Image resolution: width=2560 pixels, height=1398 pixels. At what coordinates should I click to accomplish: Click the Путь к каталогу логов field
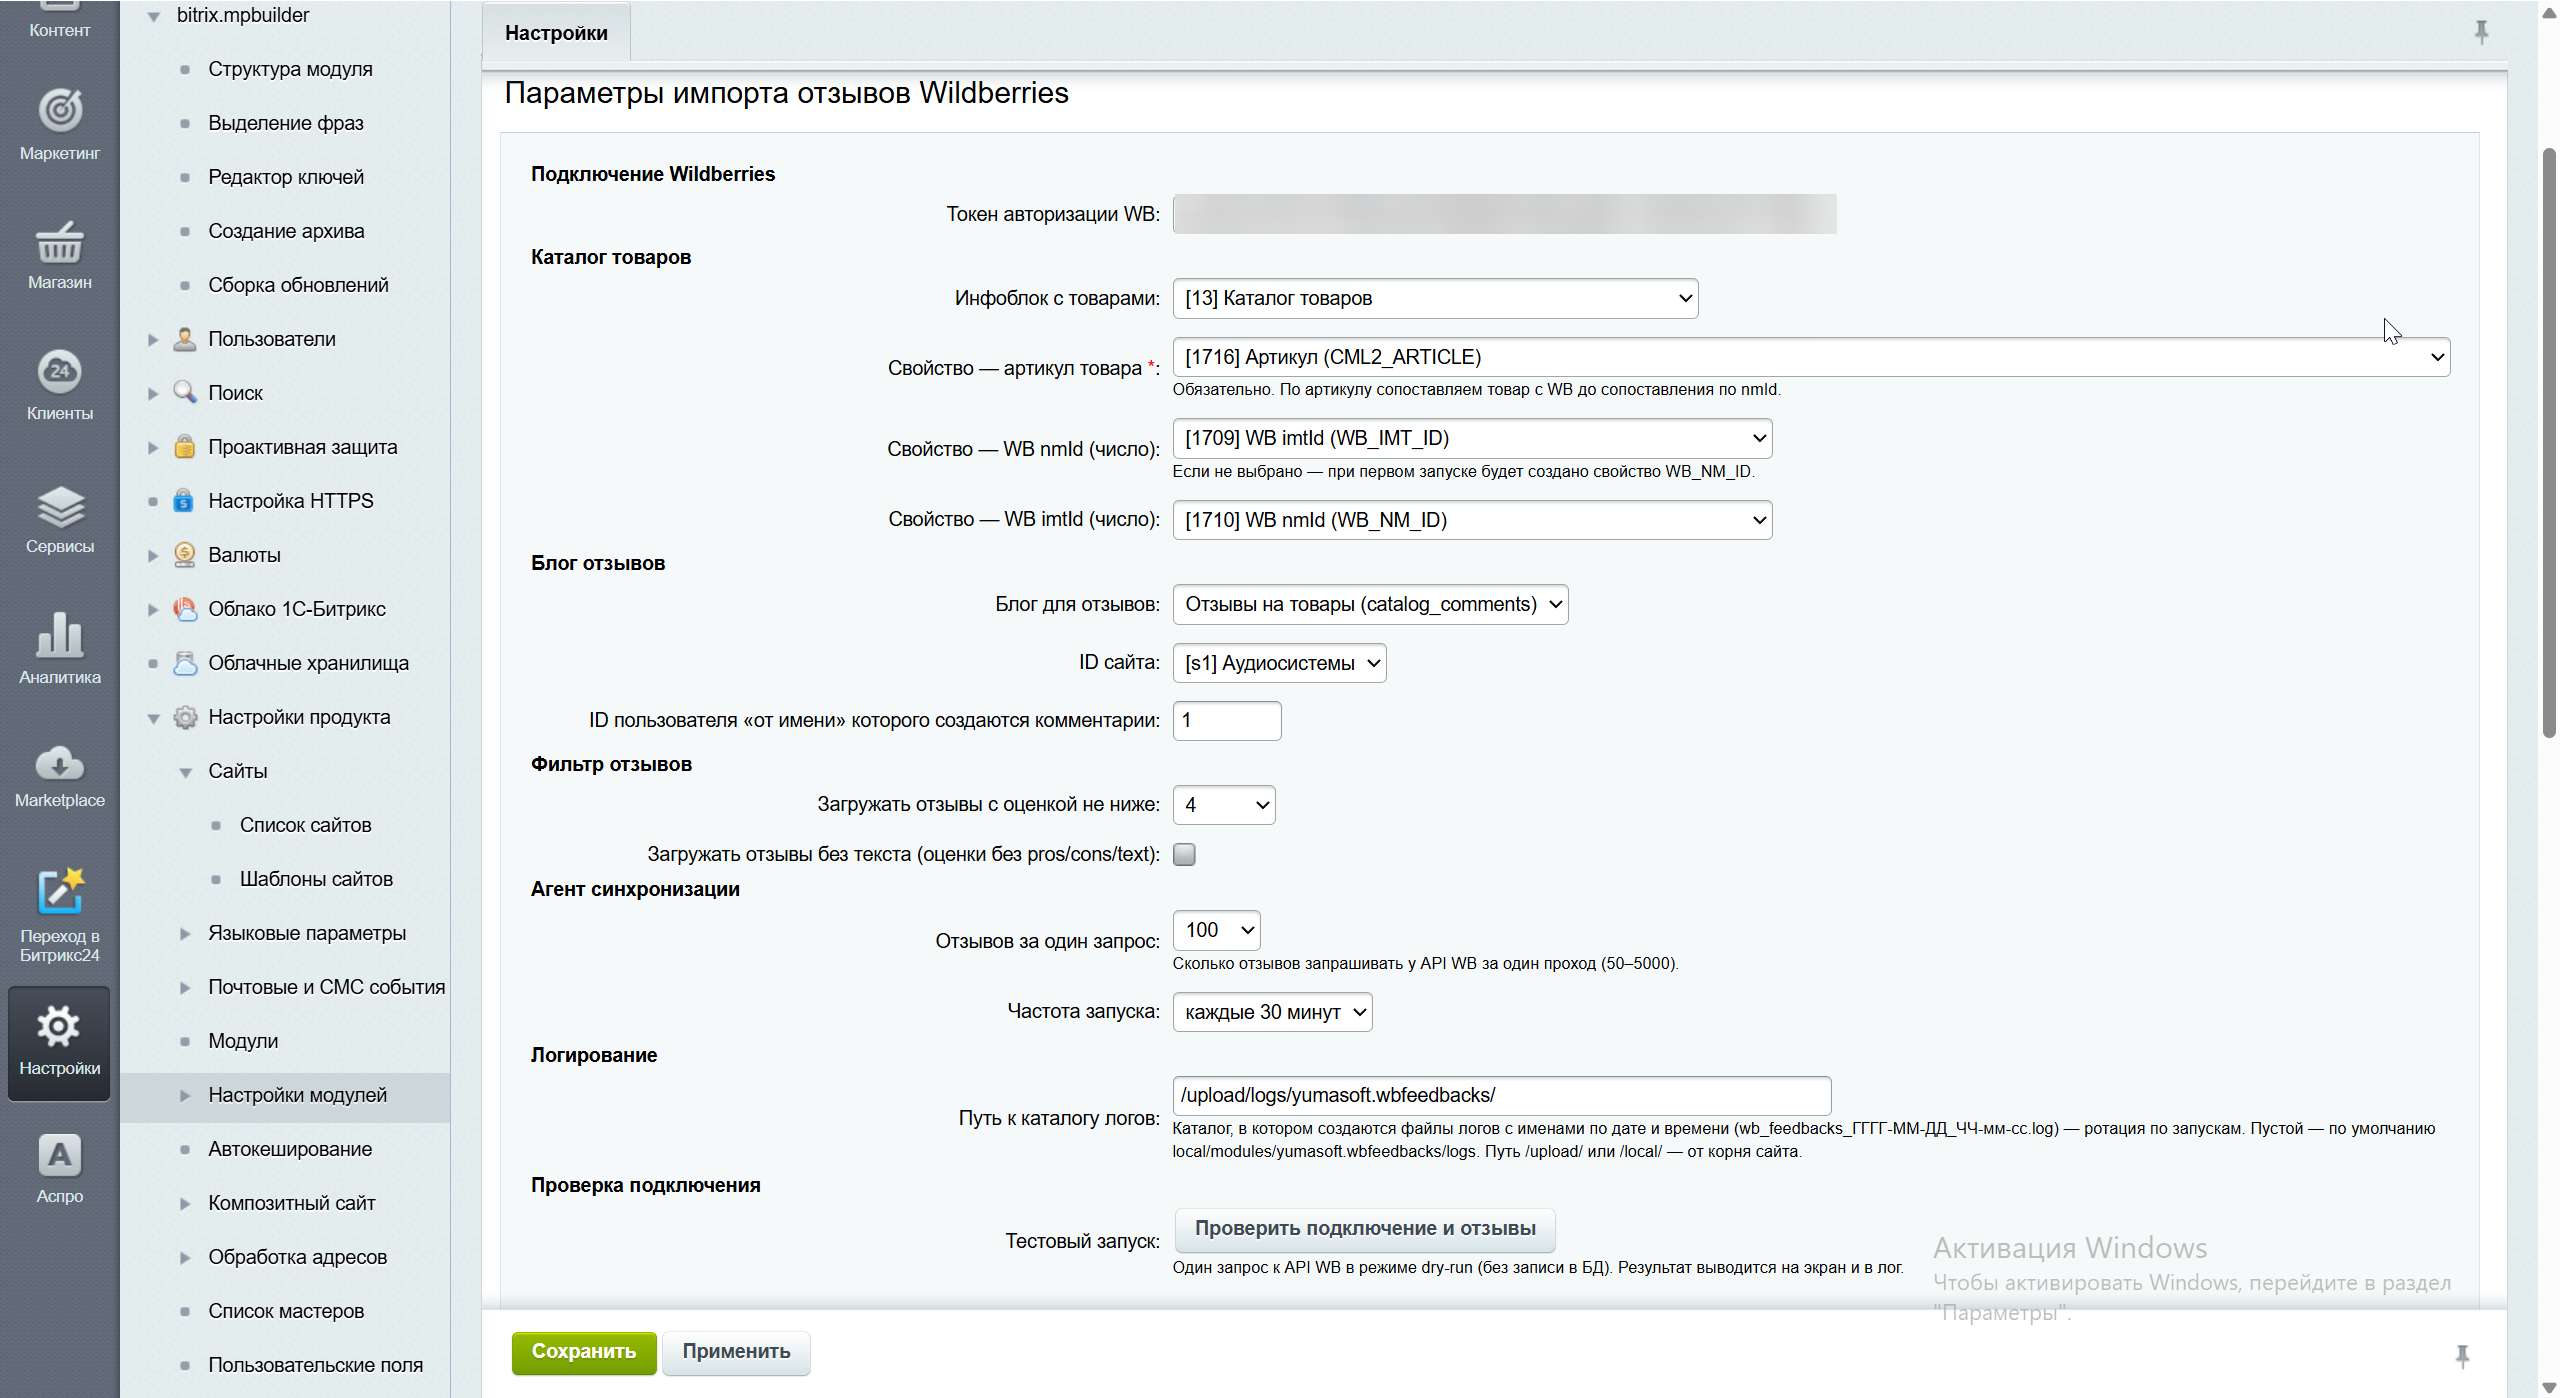point(1502,1096)
